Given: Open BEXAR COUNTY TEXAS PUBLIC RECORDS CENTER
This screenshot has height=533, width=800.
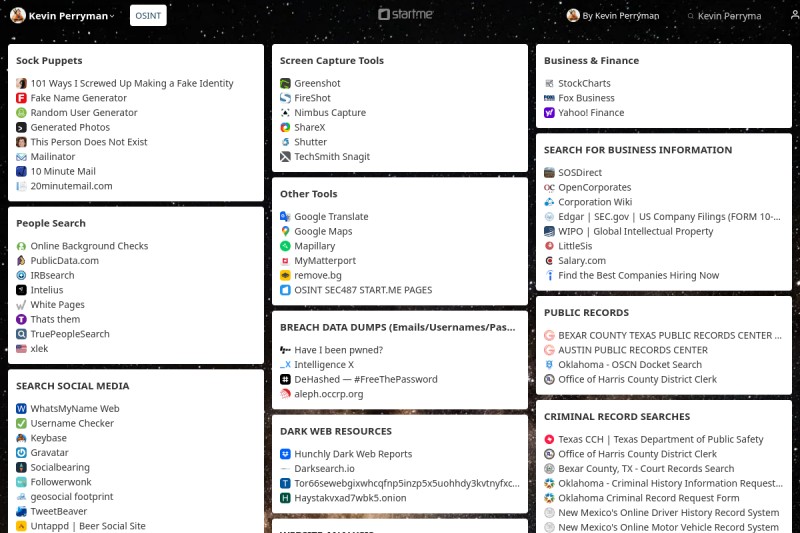Looking at the screenshot, I should coord(669,336).
